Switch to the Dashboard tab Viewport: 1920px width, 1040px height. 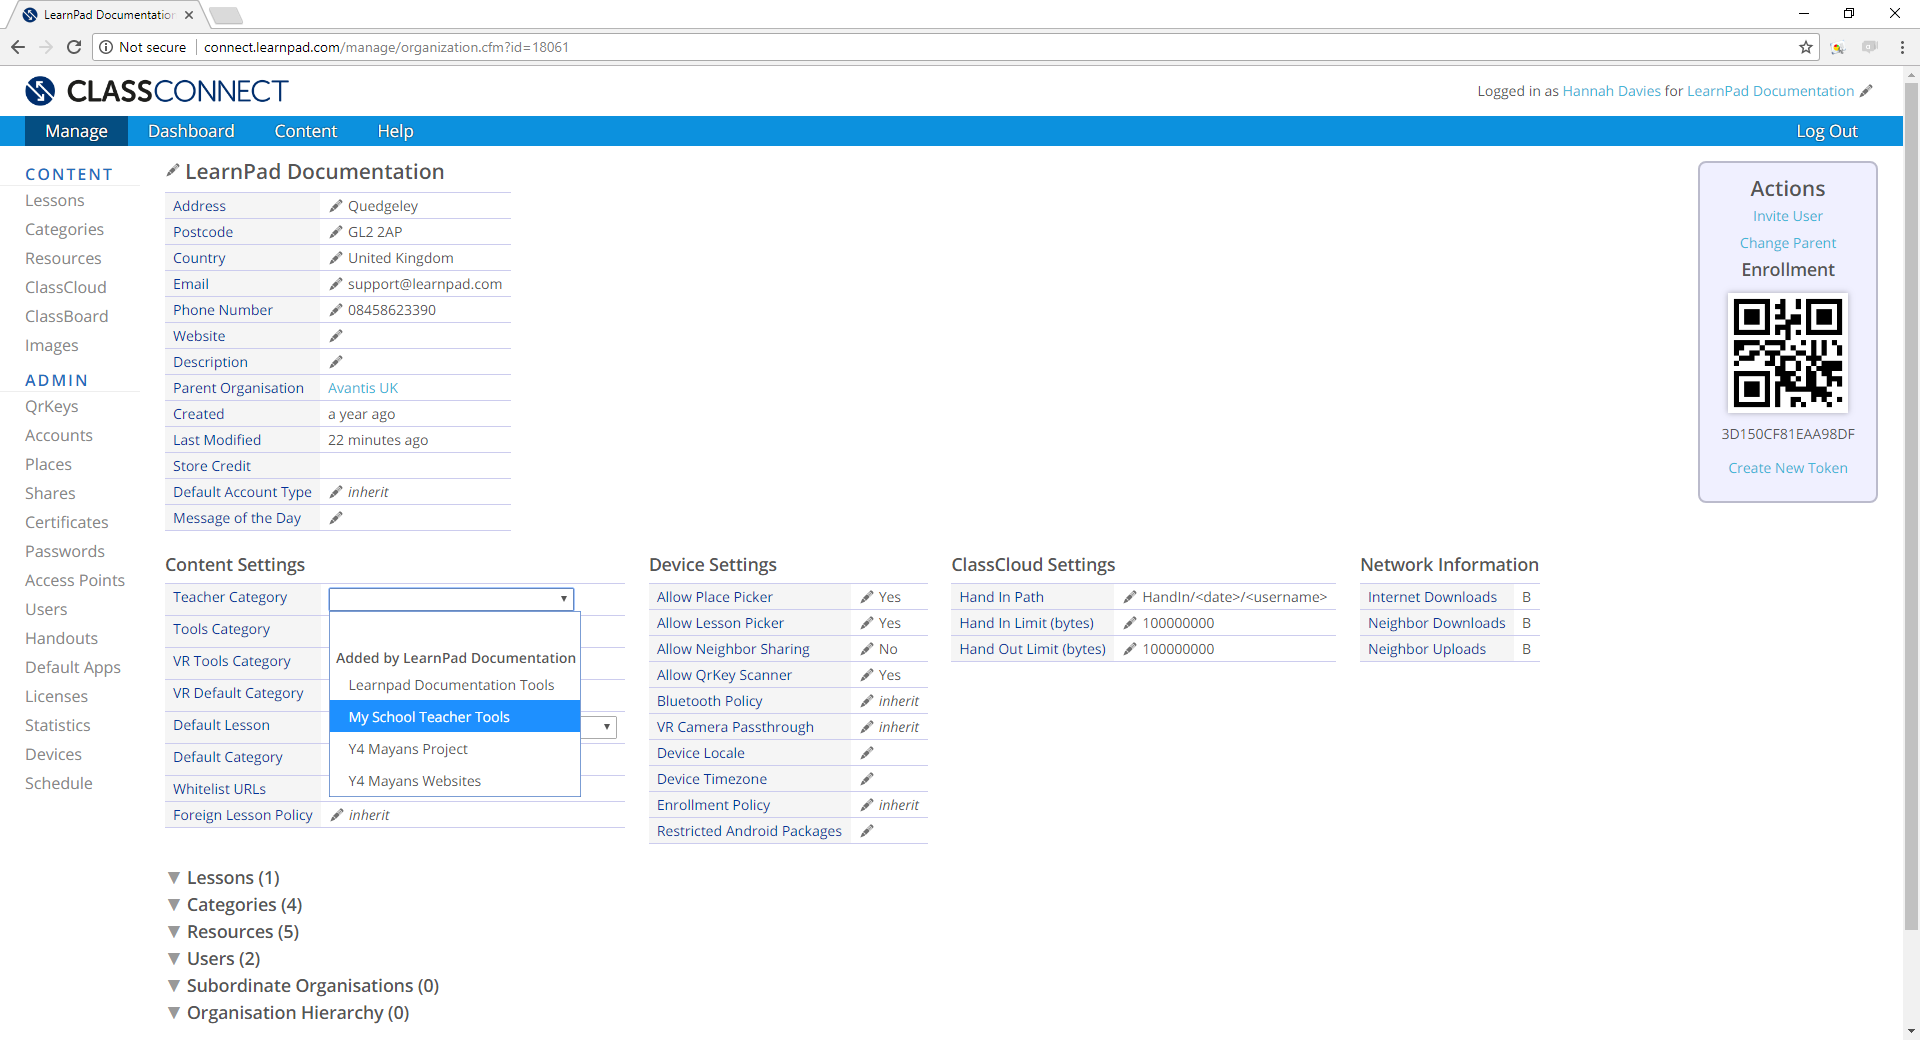tap(191, 131)
